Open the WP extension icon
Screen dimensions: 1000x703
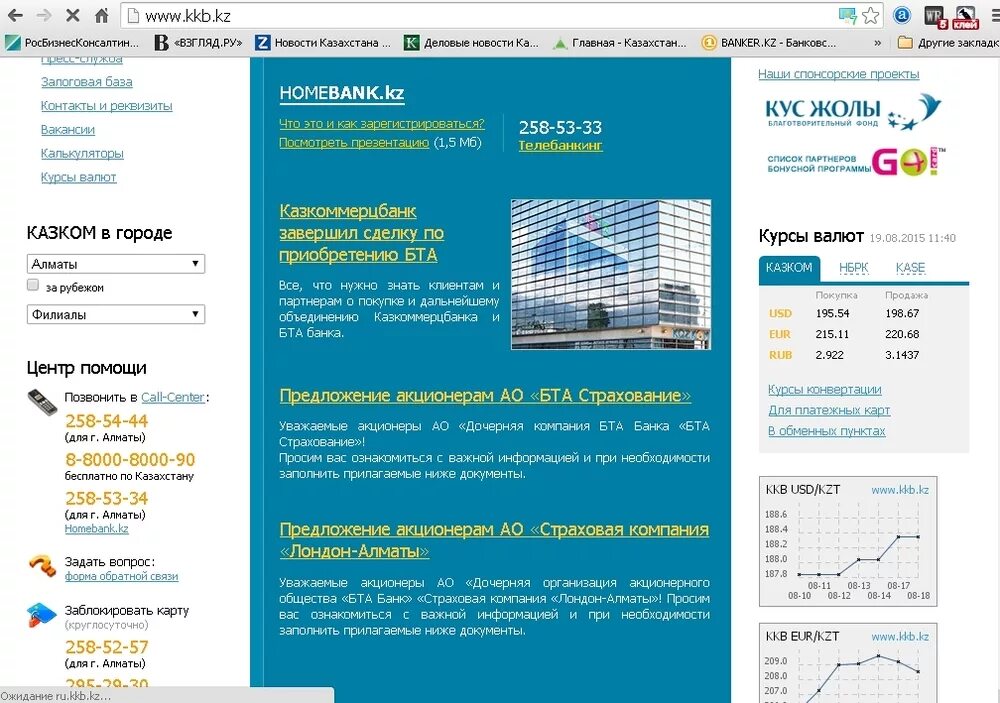934,16
